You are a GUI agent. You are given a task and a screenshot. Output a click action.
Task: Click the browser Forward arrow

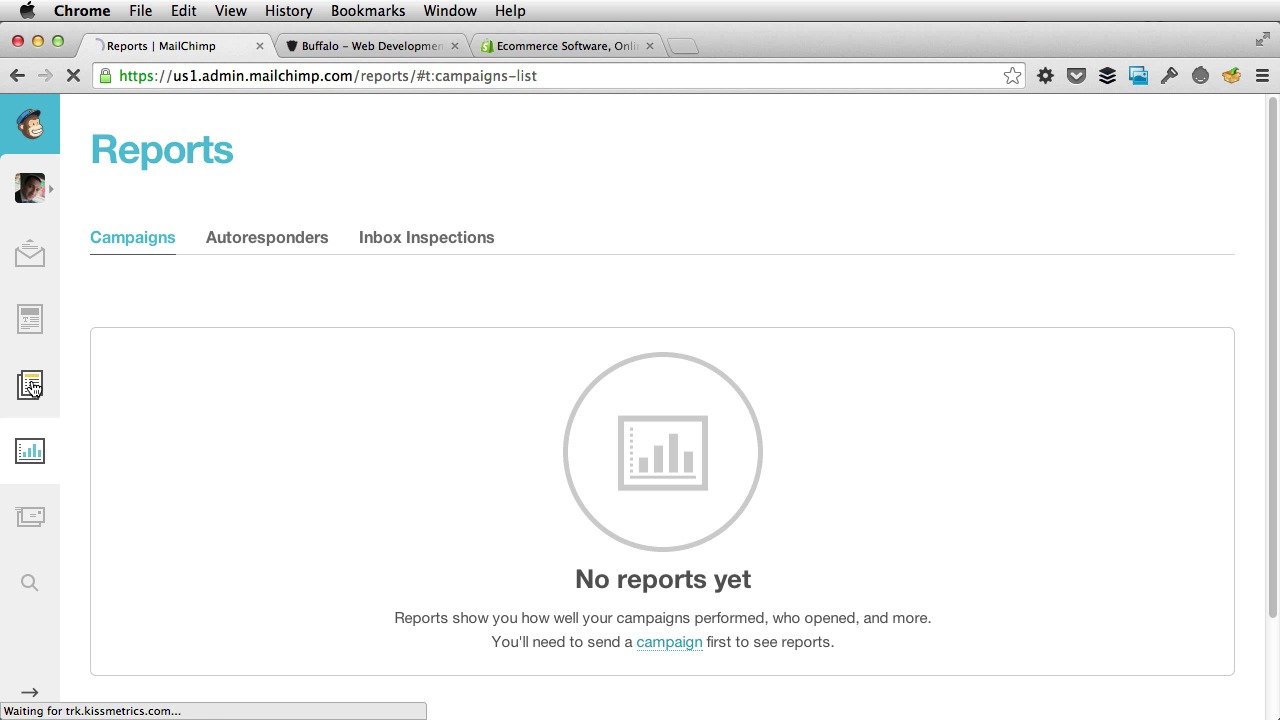click(45, 76)
